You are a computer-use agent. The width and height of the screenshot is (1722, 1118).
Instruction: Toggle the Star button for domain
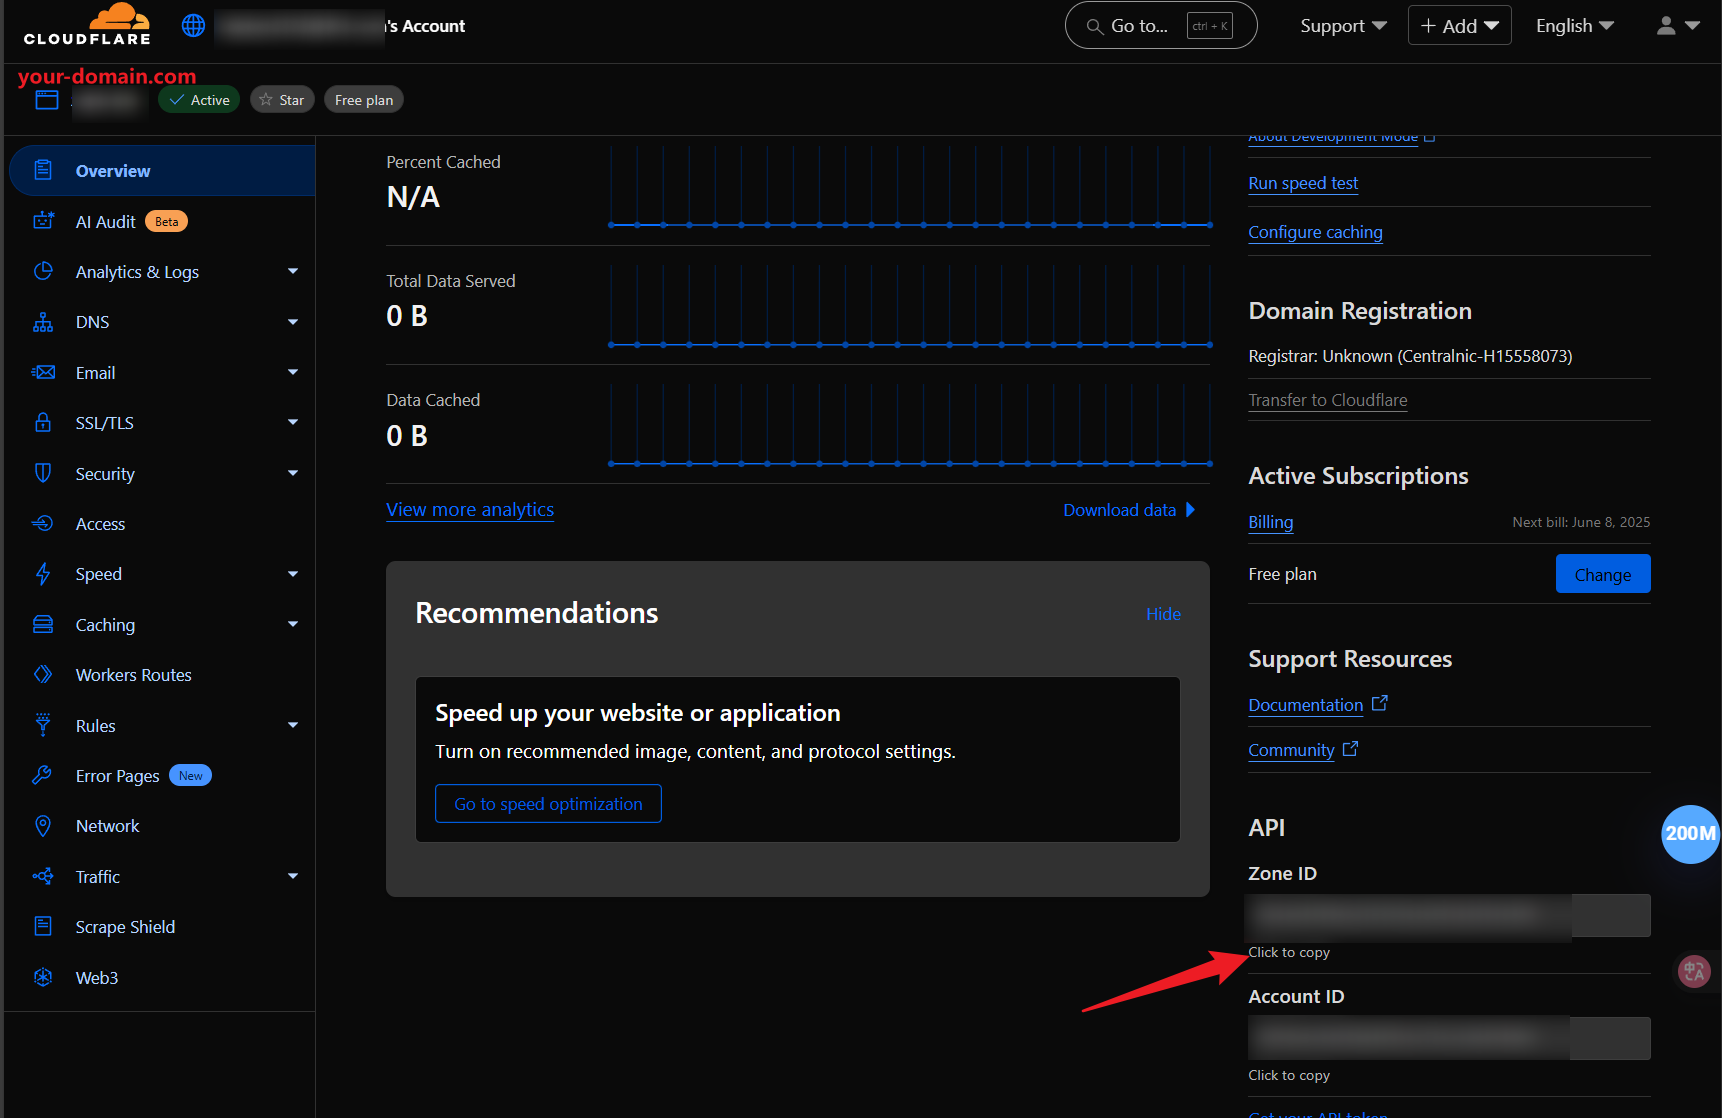[282, 100]
